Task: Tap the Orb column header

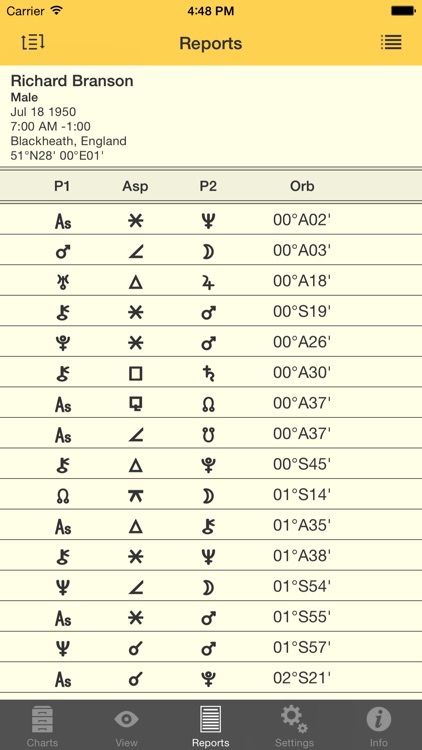Action: pos(302,186)
